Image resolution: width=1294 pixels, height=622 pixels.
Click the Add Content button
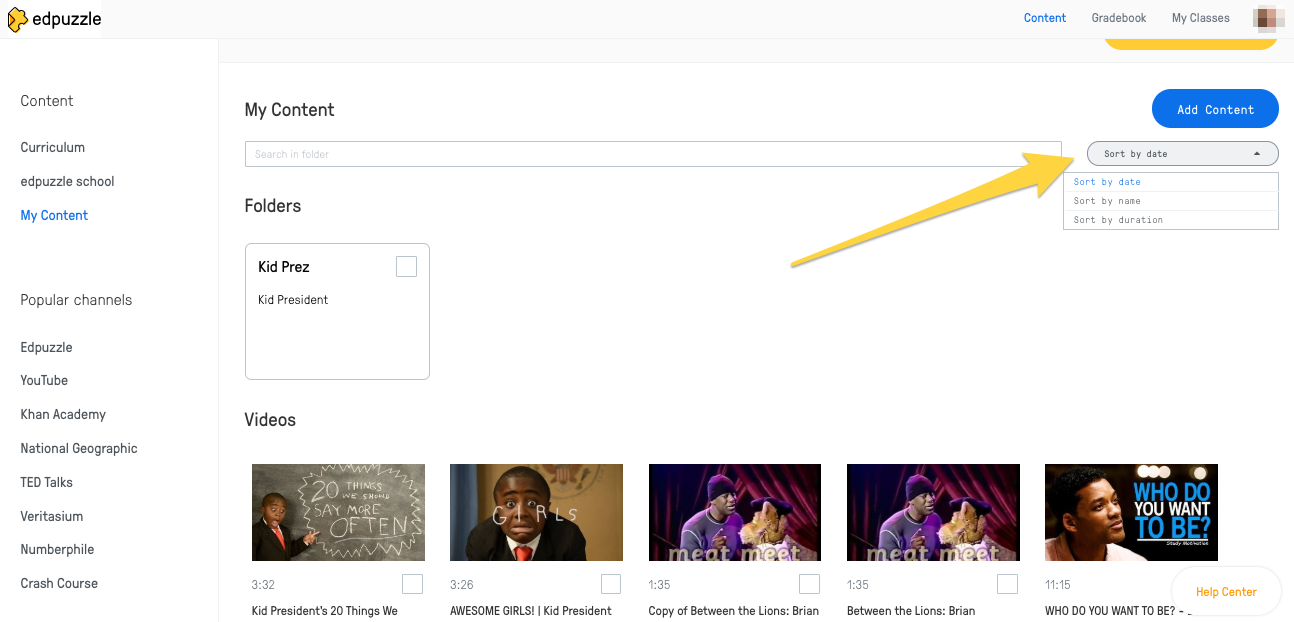pos(1215,109)
